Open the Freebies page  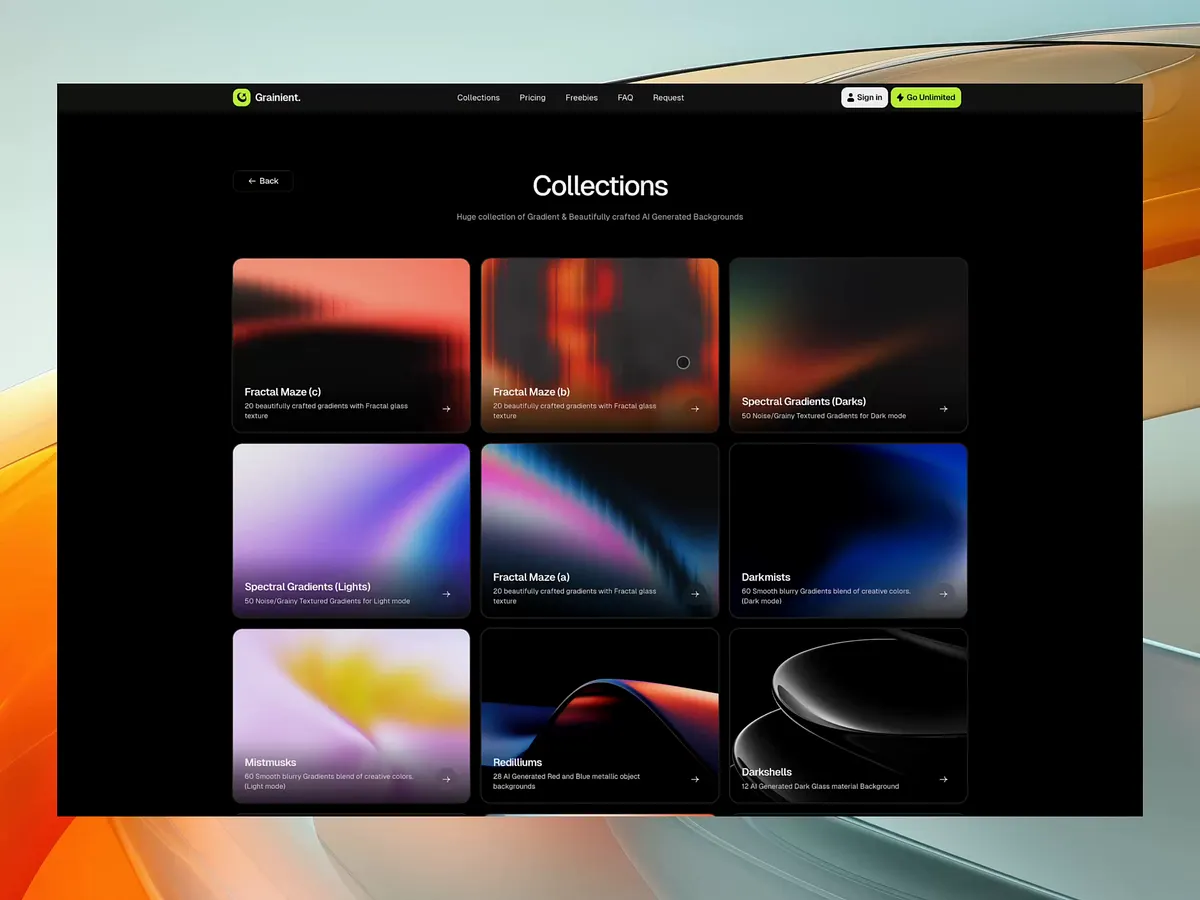(x=581, y=97)
